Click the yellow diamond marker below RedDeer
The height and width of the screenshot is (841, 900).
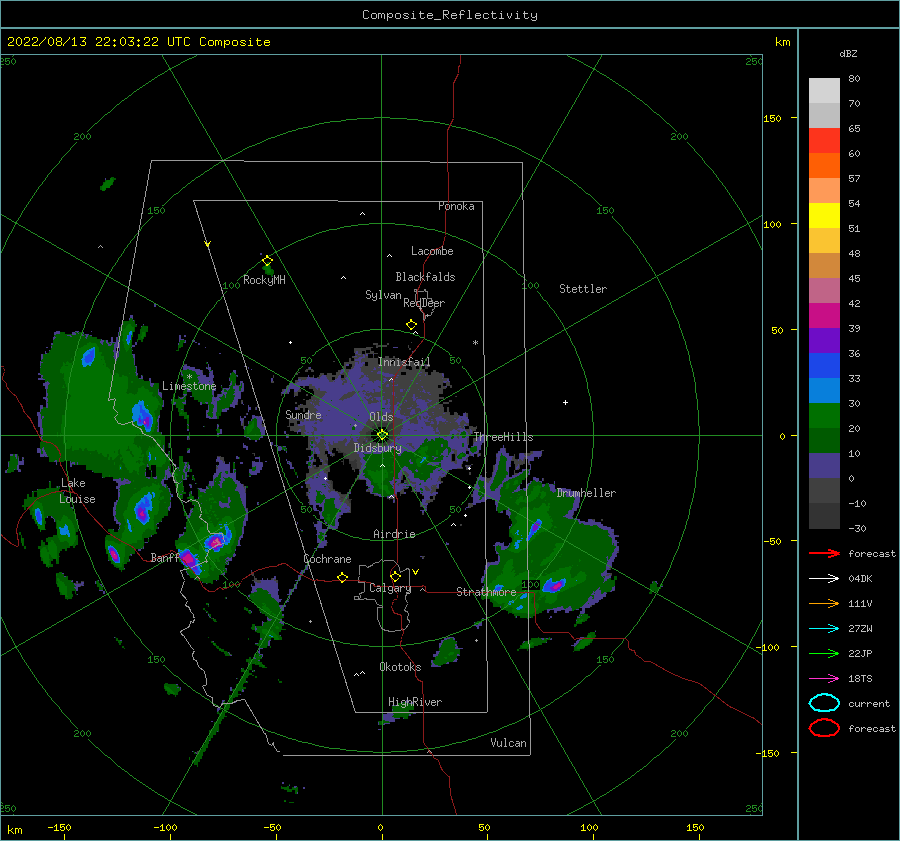412,325
